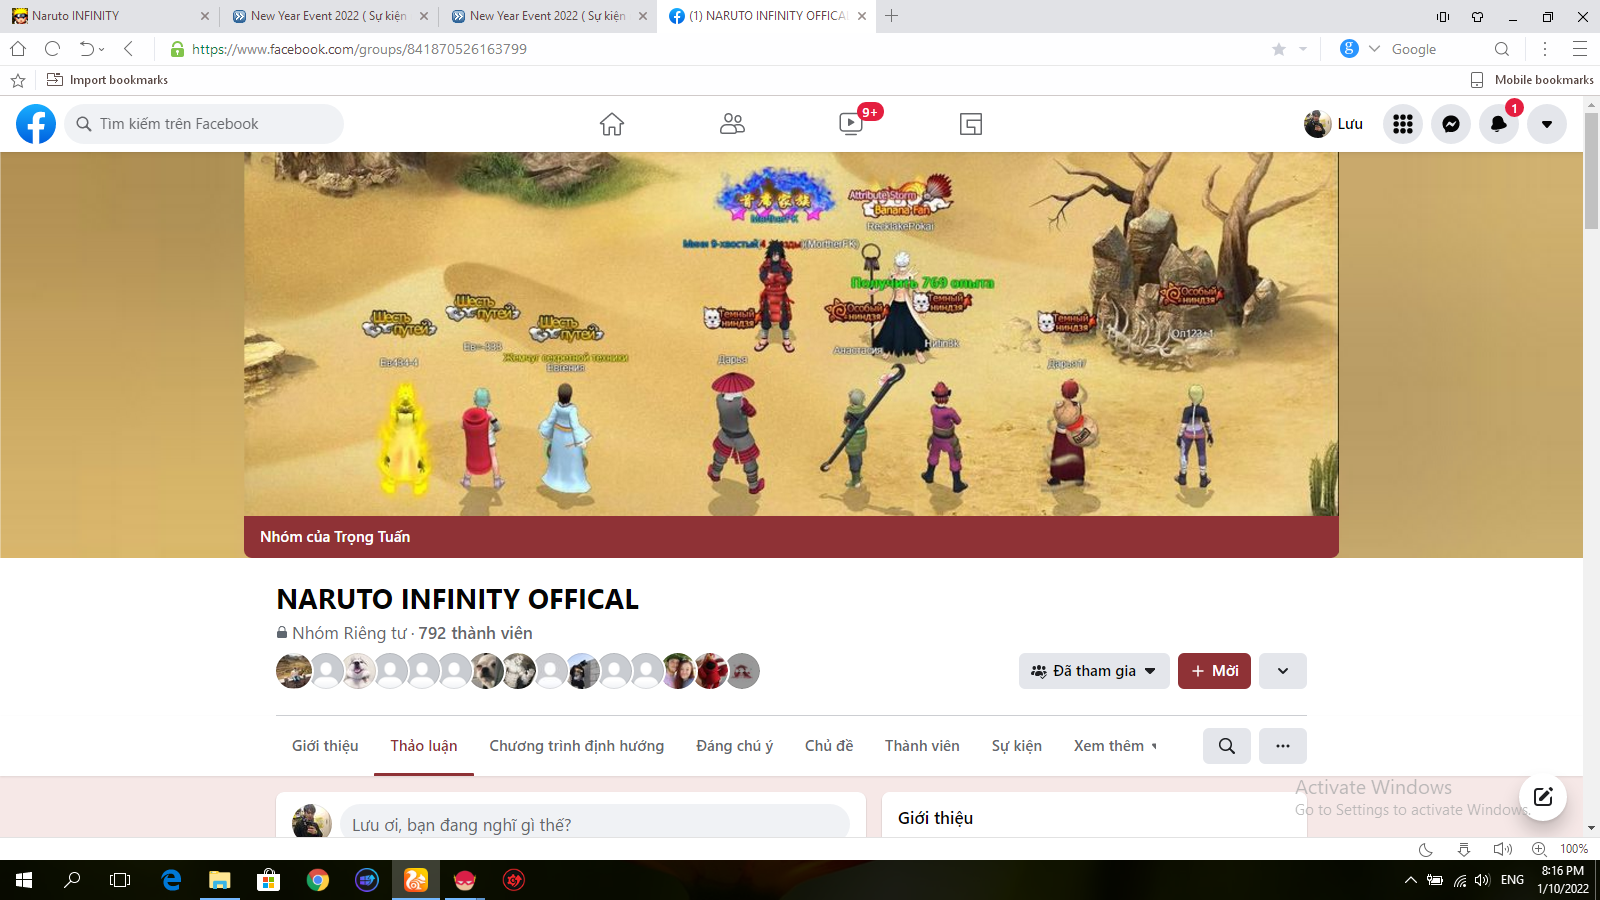
Task: Switch to the Chủ đề tab
Action: (829, 746)
